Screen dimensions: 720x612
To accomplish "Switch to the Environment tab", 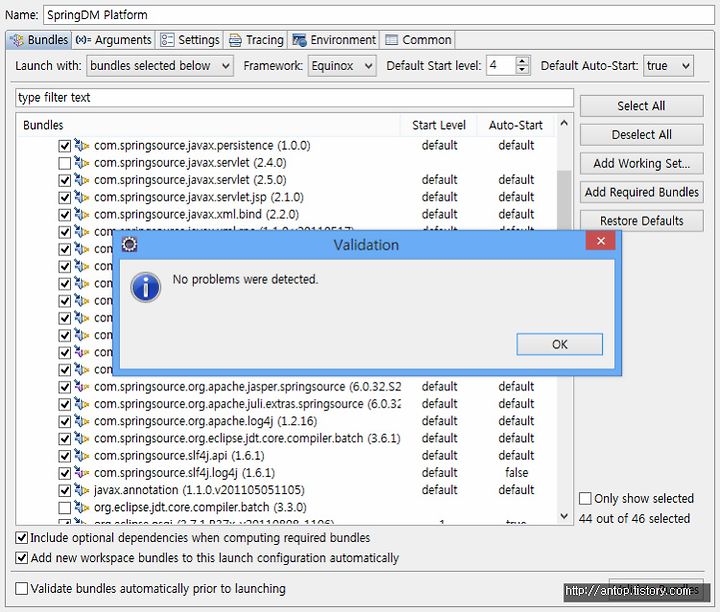I will [x=334, y=40].
